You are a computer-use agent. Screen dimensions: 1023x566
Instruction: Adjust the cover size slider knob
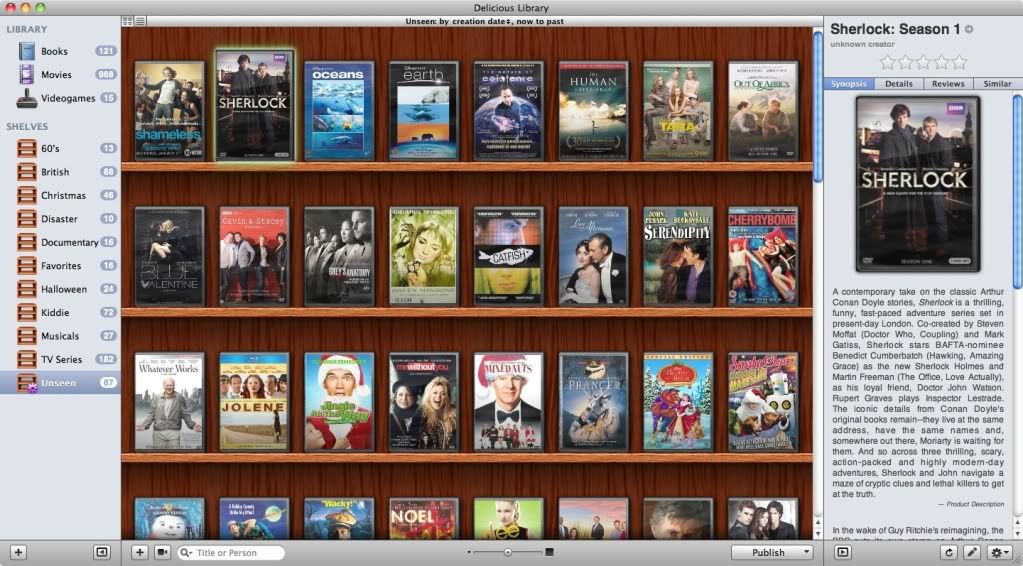point(508,552)
